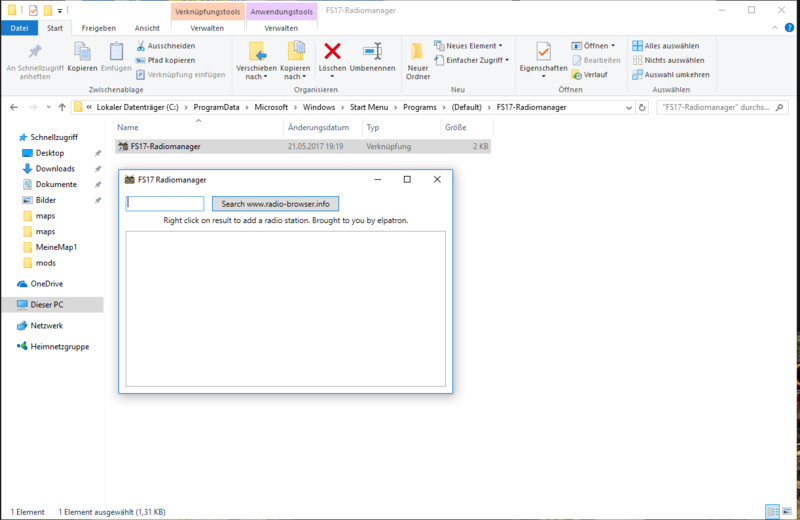Expand the Öffnen dropdown arrow
The height and width of the screenshot is (520, 800).
(614, 46)
